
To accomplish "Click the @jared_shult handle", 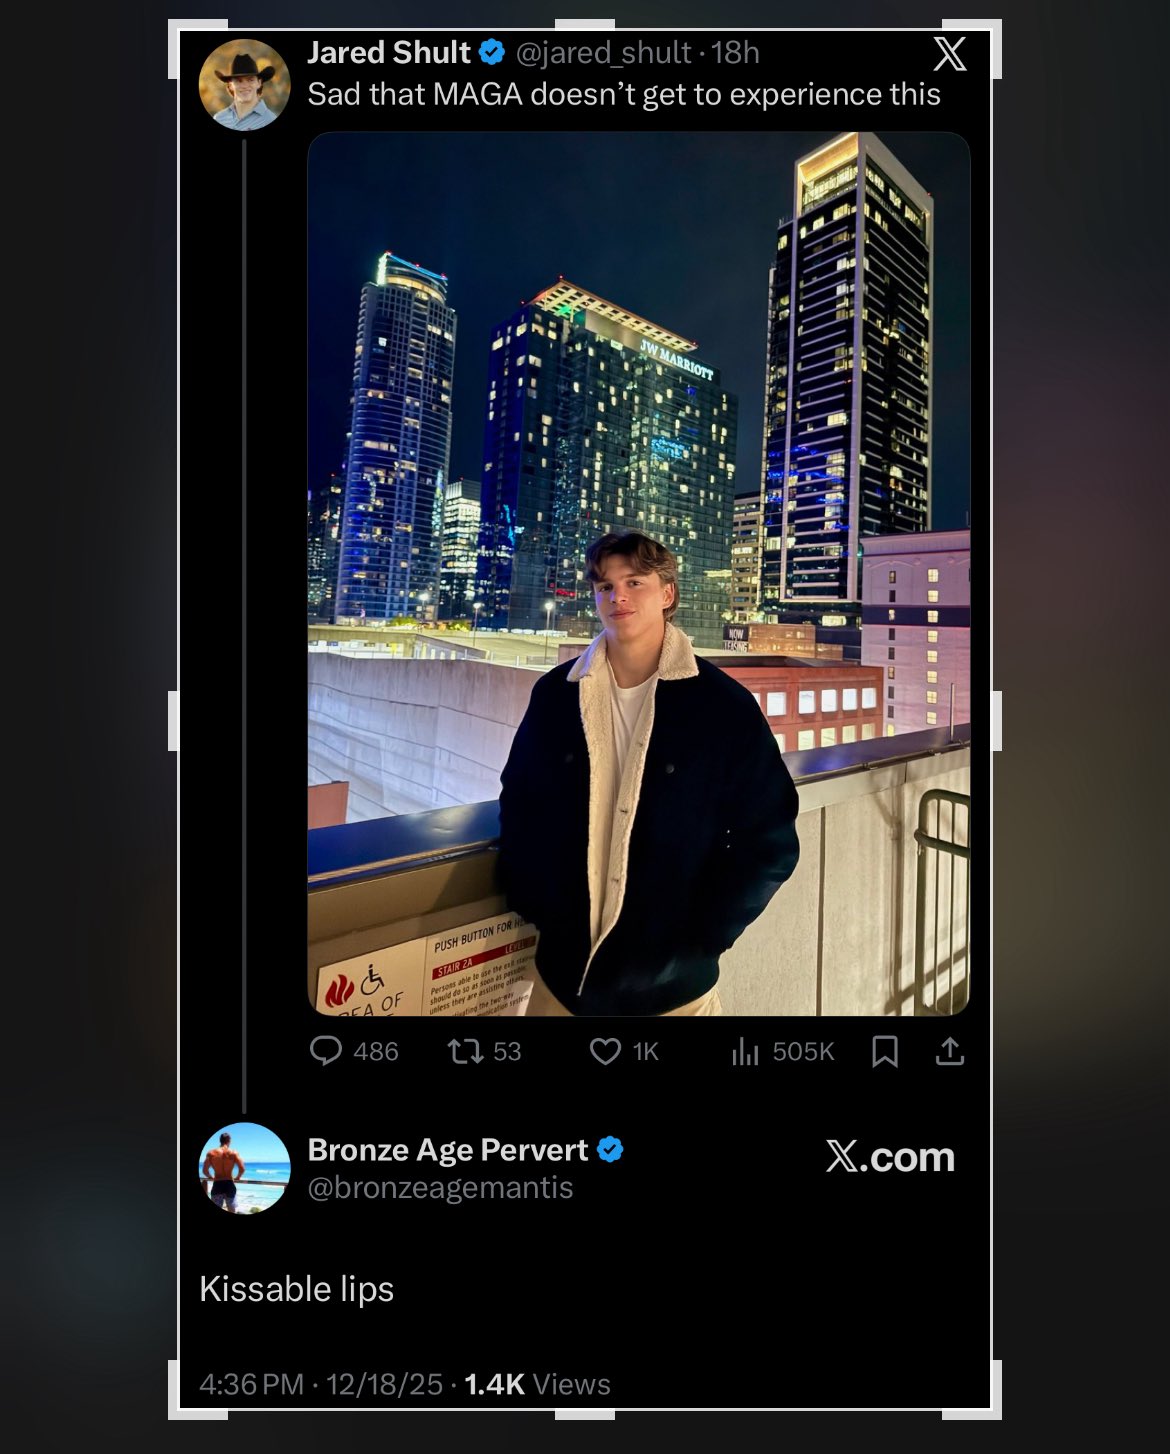I will (604, 52).
